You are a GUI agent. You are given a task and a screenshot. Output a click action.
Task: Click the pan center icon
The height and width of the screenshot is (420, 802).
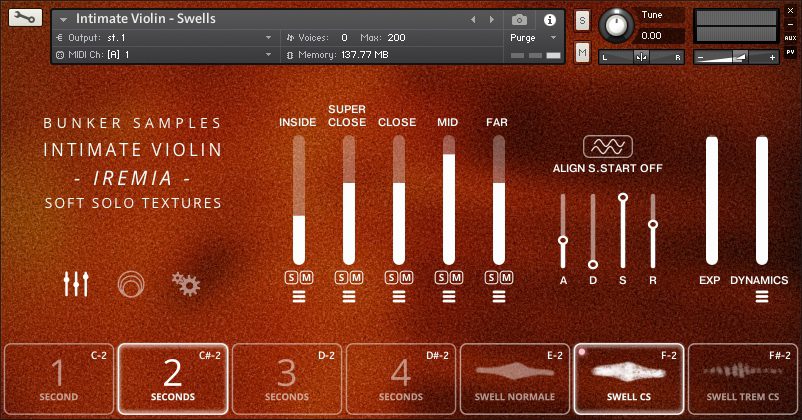(641, 57)
